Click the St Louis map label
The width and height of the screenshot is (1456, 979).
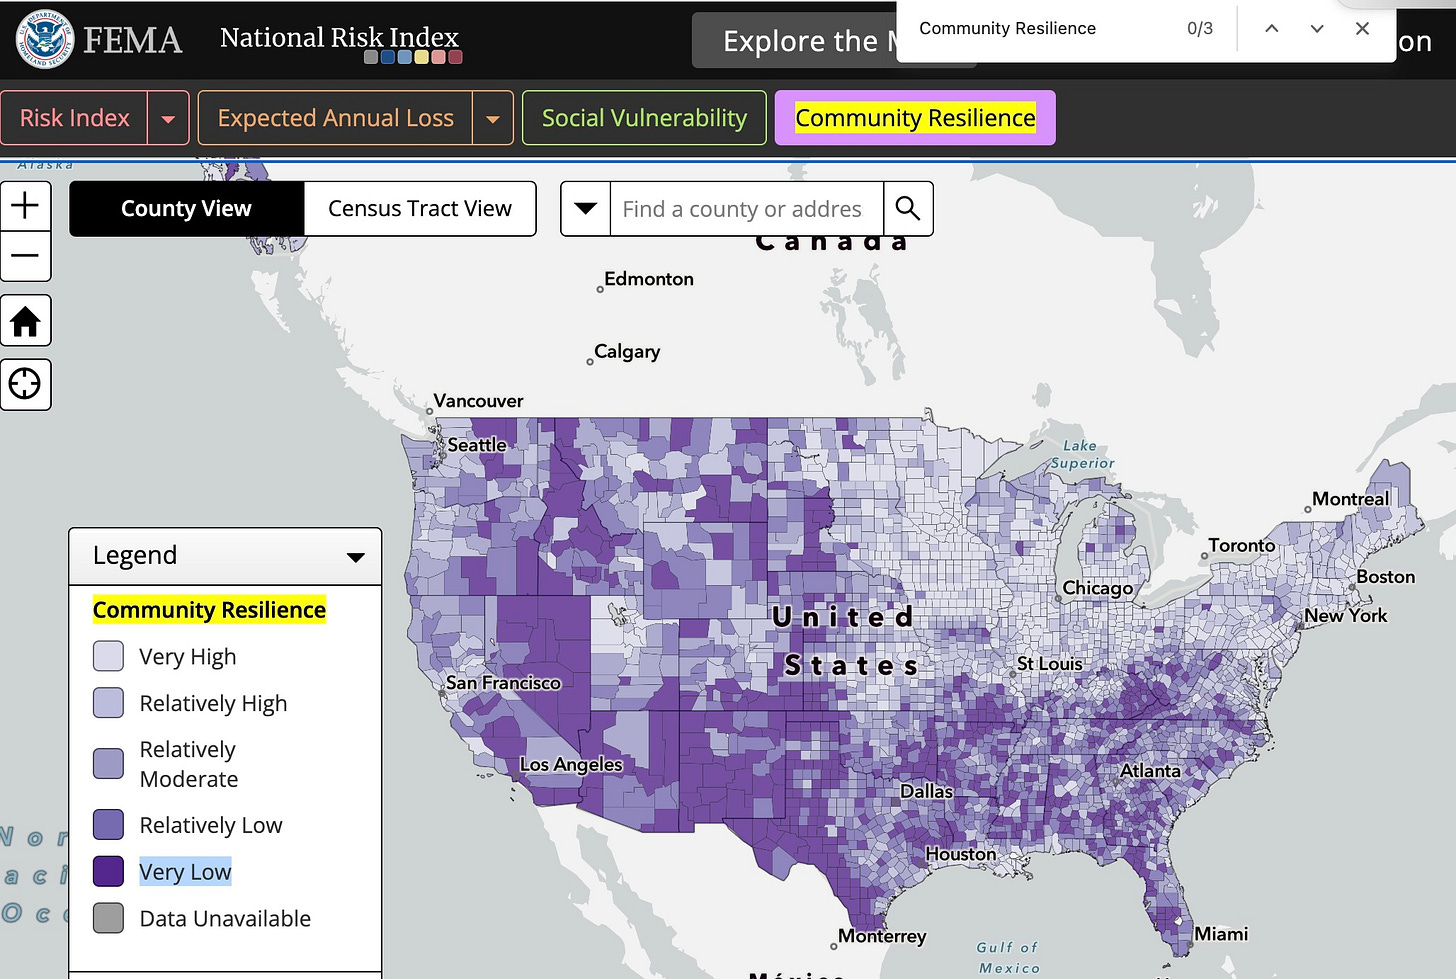point(1049,663)
